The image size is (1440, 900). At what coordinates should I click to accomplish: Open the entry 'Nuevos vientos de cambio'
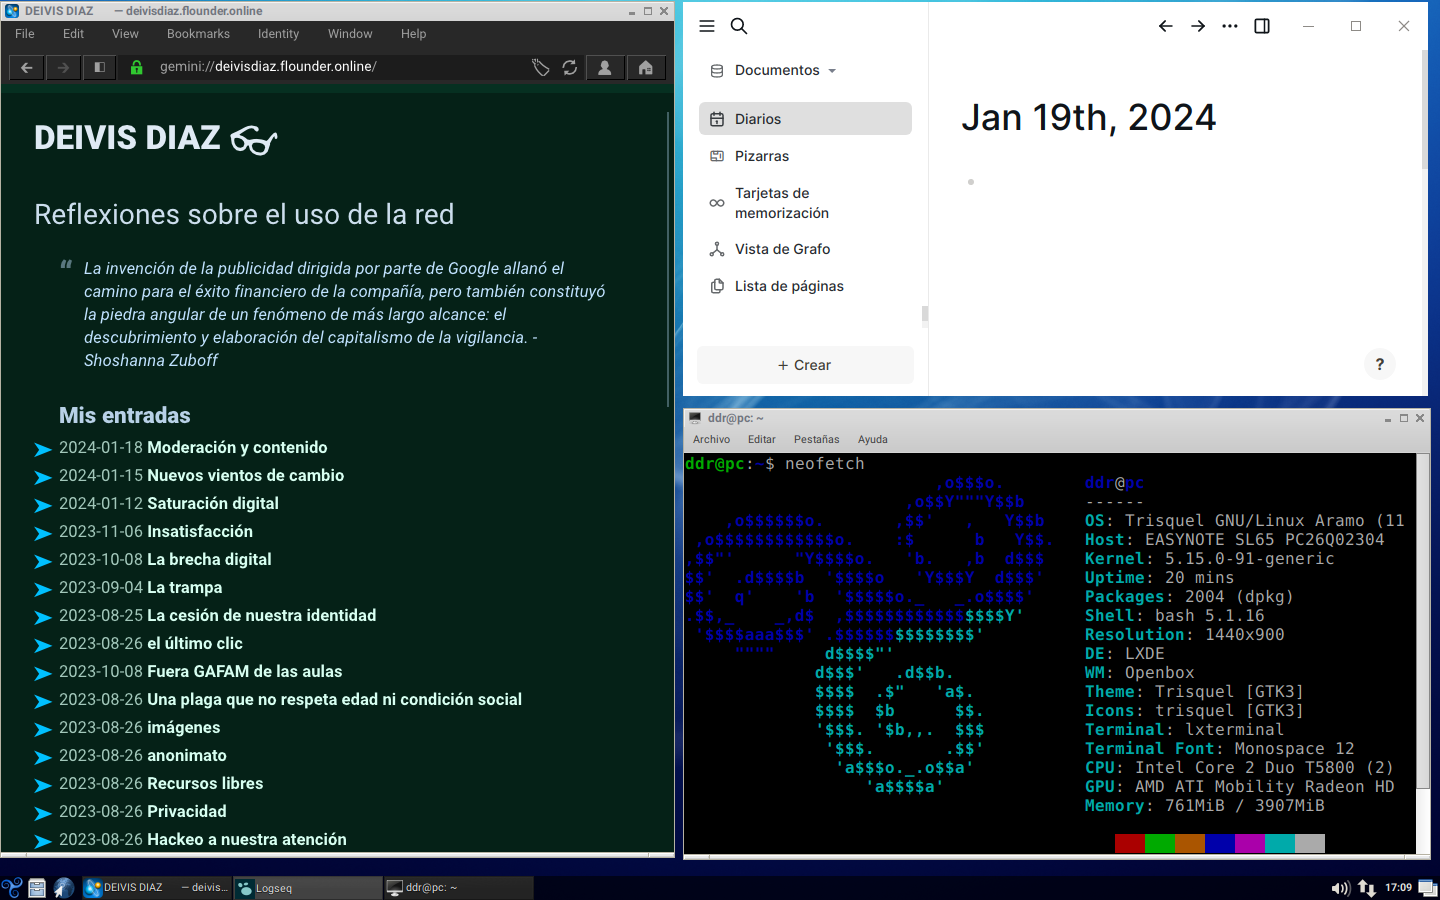tap(246, 476)
